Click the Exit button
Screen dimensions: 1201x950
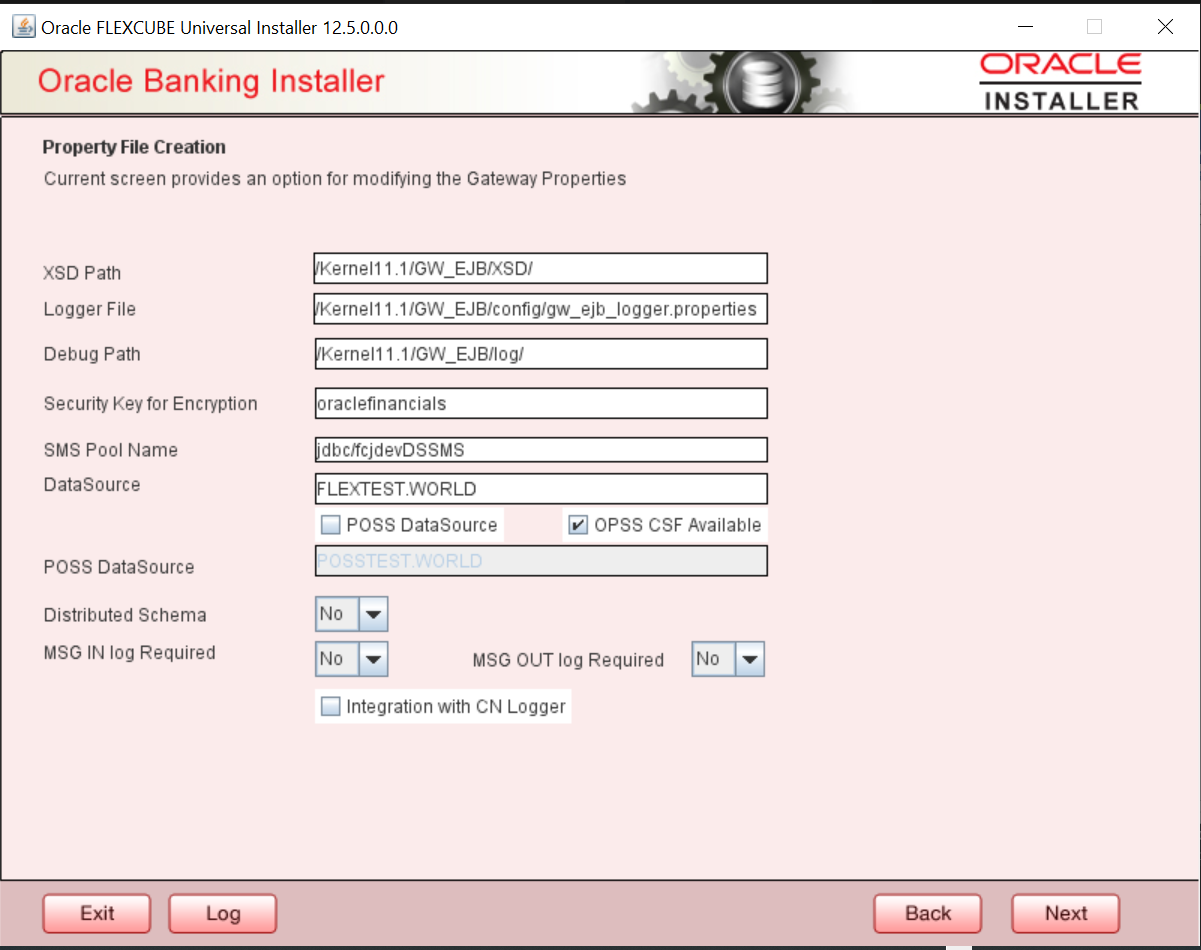[x=97, y=913]
